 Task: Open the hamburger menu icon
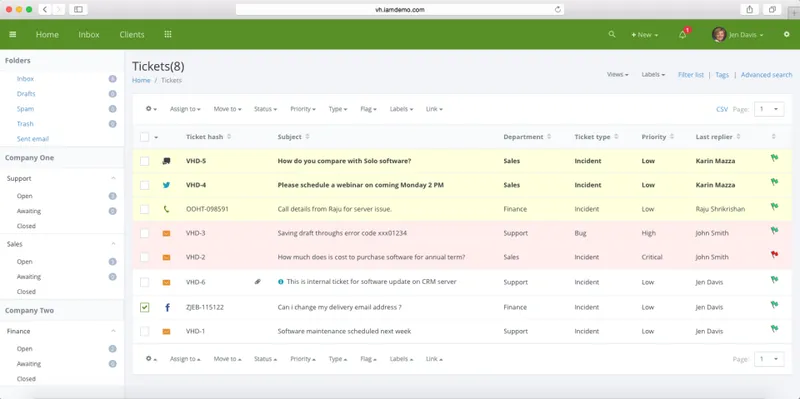click(13, 34)
